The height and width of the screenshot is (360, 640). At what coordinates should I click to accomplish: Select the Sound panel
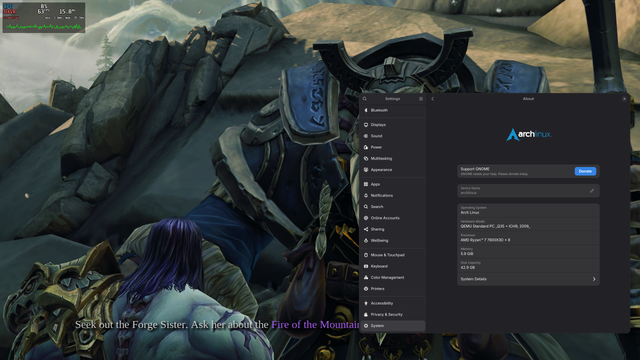[x=393, y=136]
